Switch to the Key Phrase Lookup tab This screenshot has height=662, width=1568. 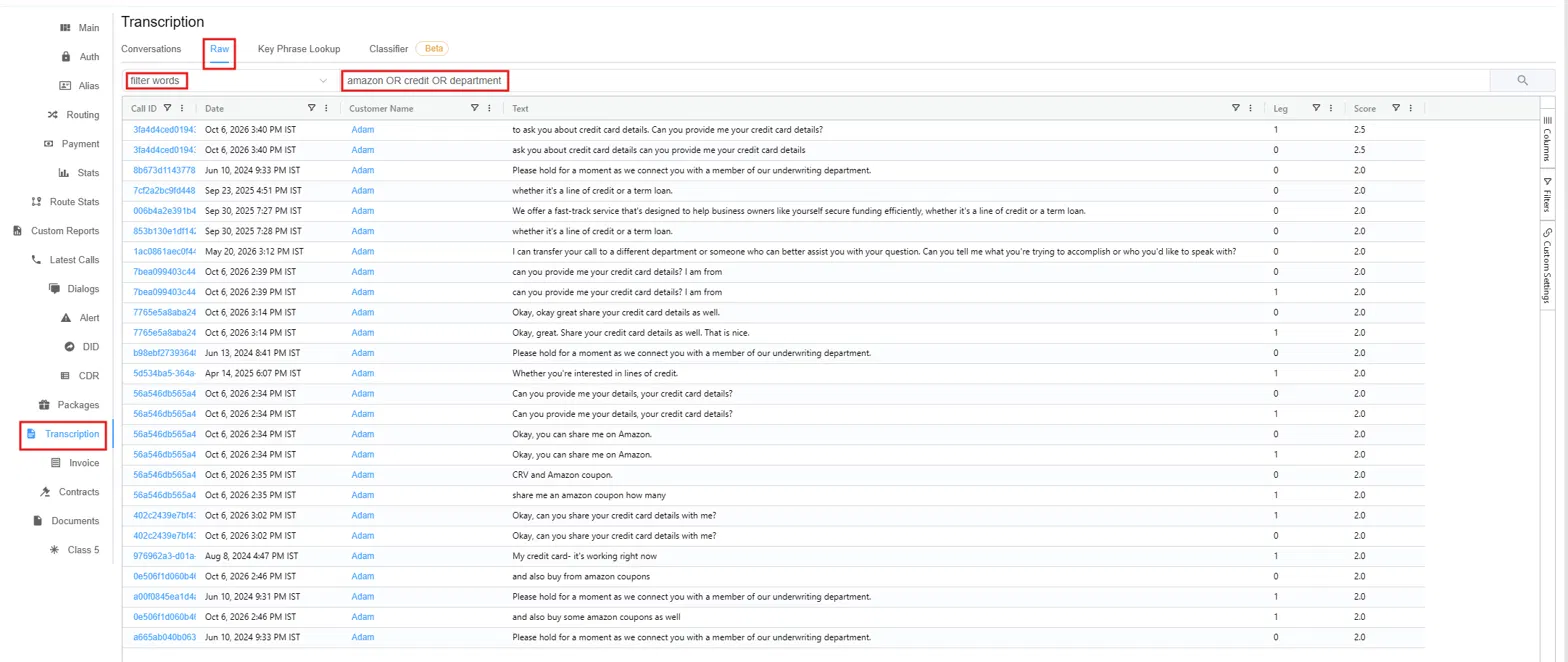299,48
